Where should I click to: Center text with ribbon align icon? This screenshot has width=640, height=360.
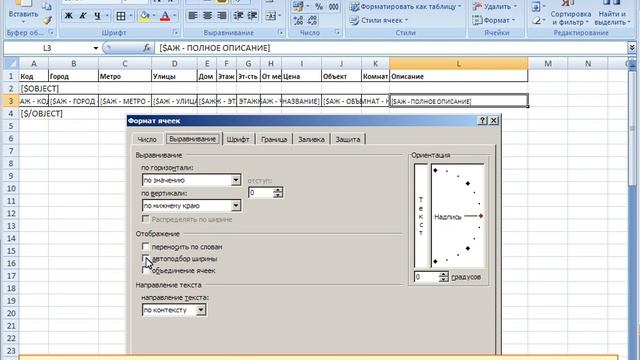click(207, 16)
